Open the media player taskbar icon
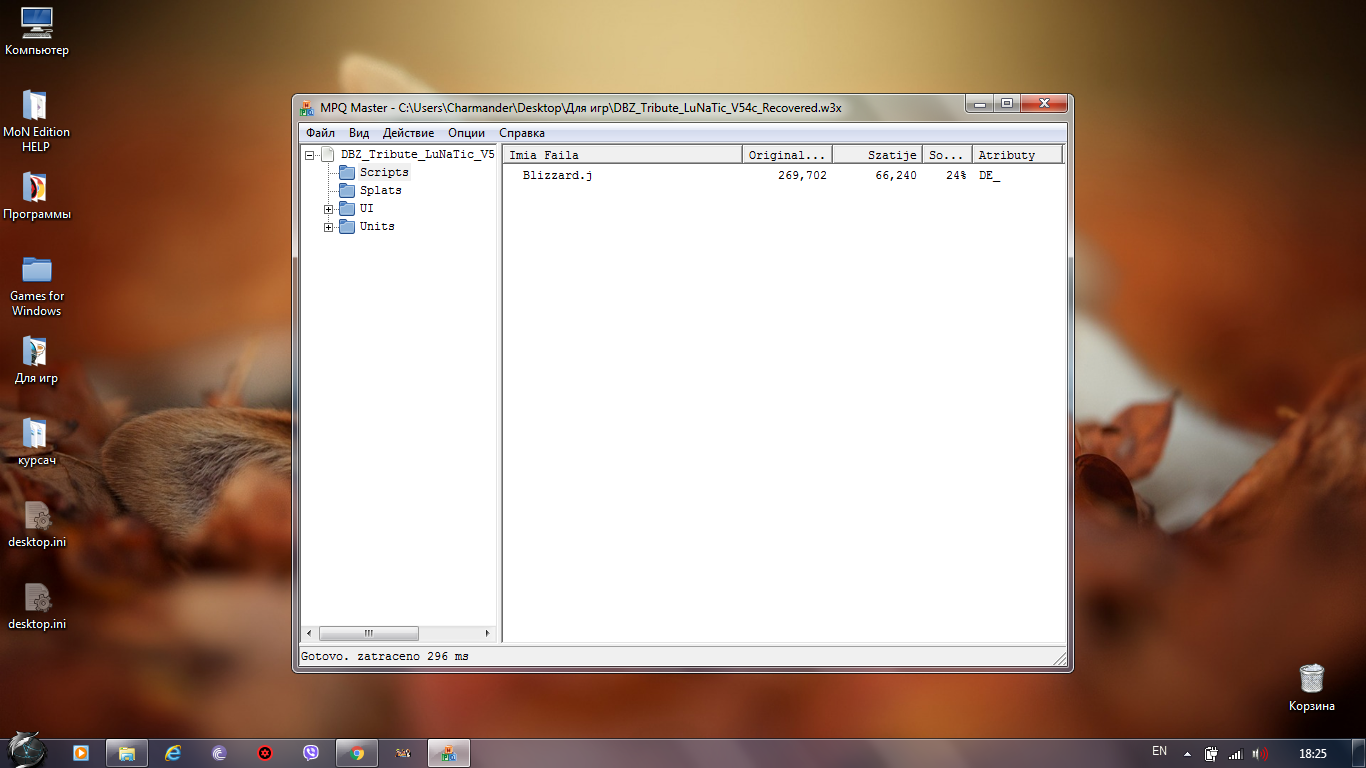1366x768 pixels. click(x=81, y=753)
